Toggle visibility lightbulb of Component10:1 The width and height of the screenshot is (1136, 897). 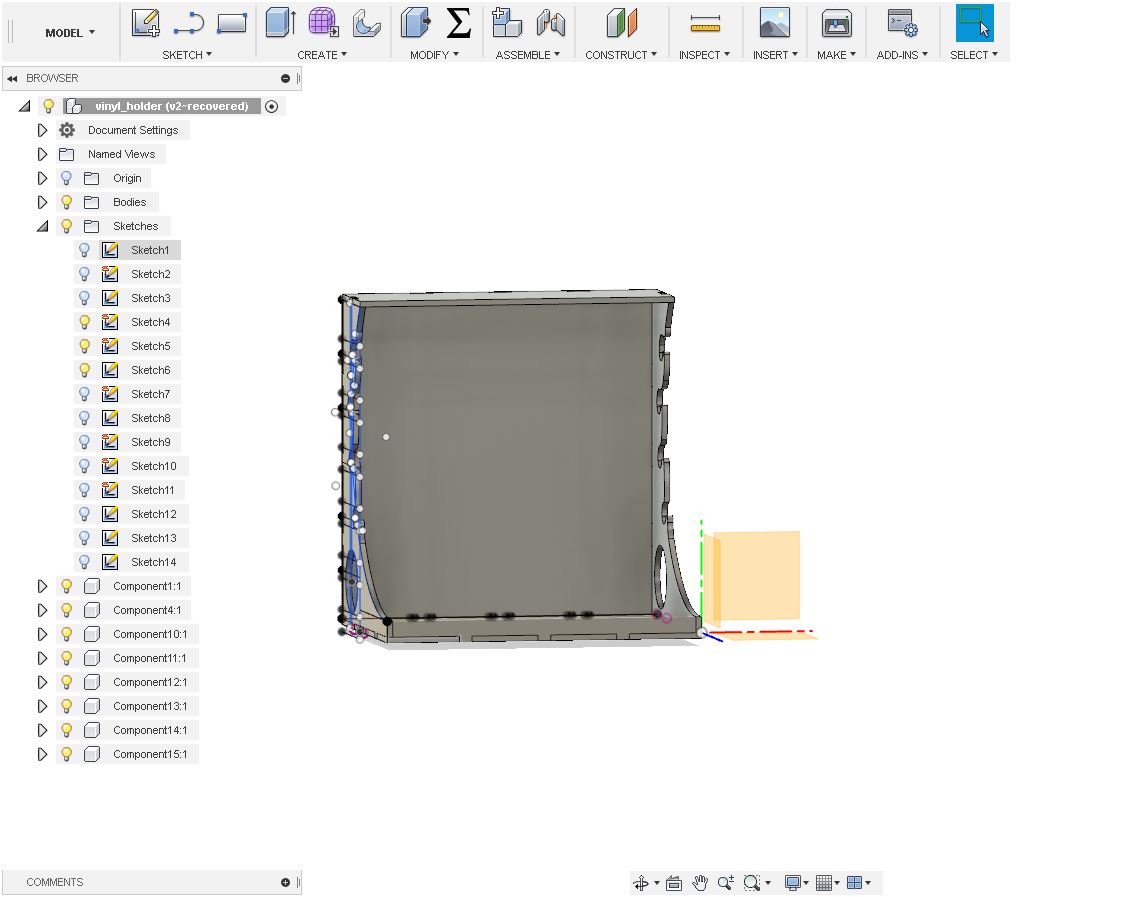[67, 634]
